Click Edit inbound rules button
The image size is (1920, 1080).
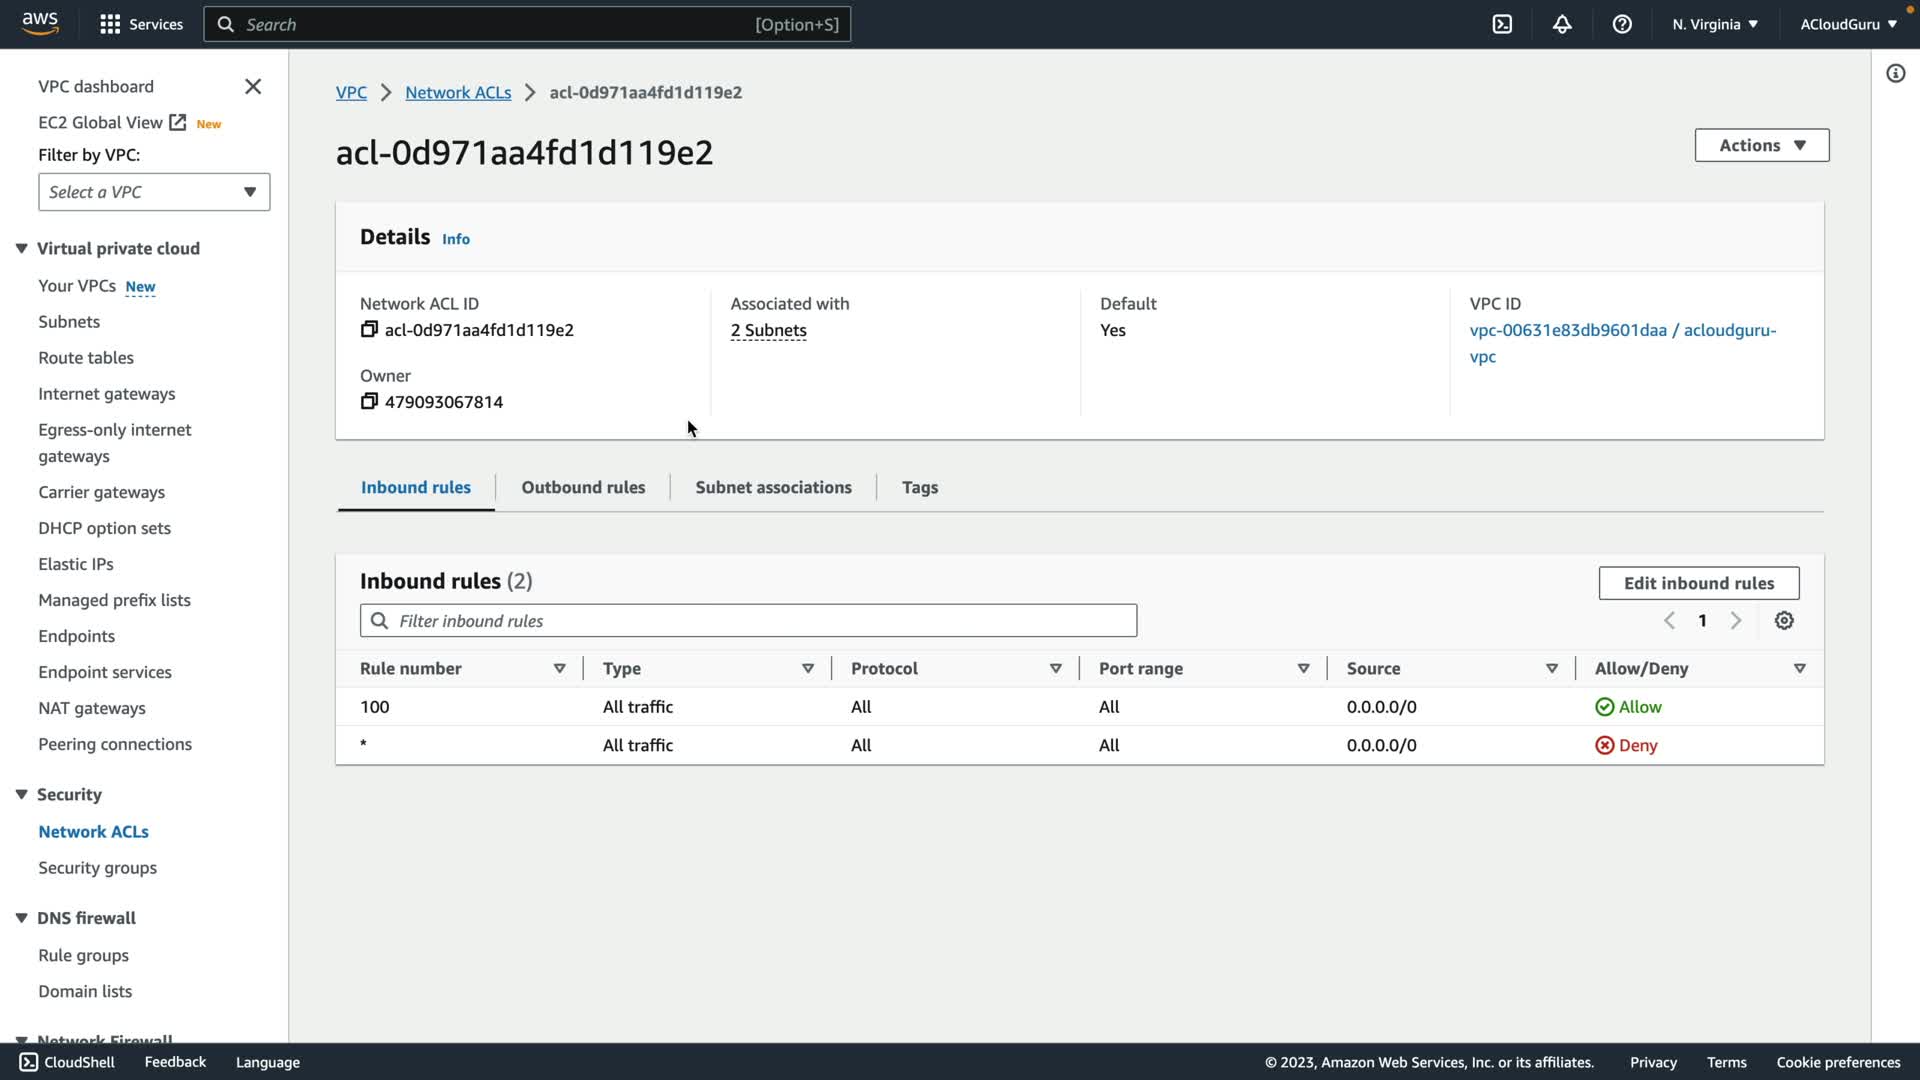1698,583
